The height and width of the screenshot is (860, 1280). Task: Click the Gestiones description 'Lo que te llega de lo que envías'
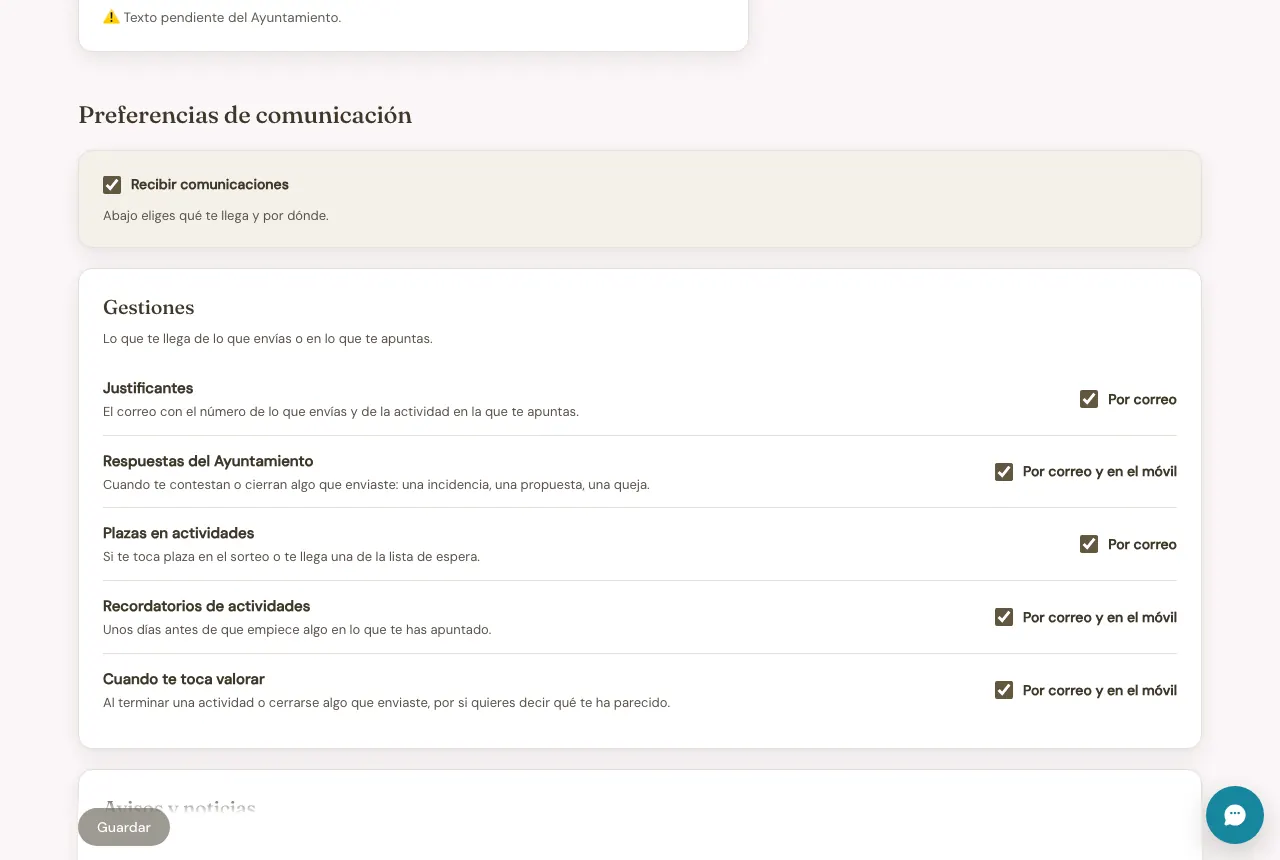point(268,339)
